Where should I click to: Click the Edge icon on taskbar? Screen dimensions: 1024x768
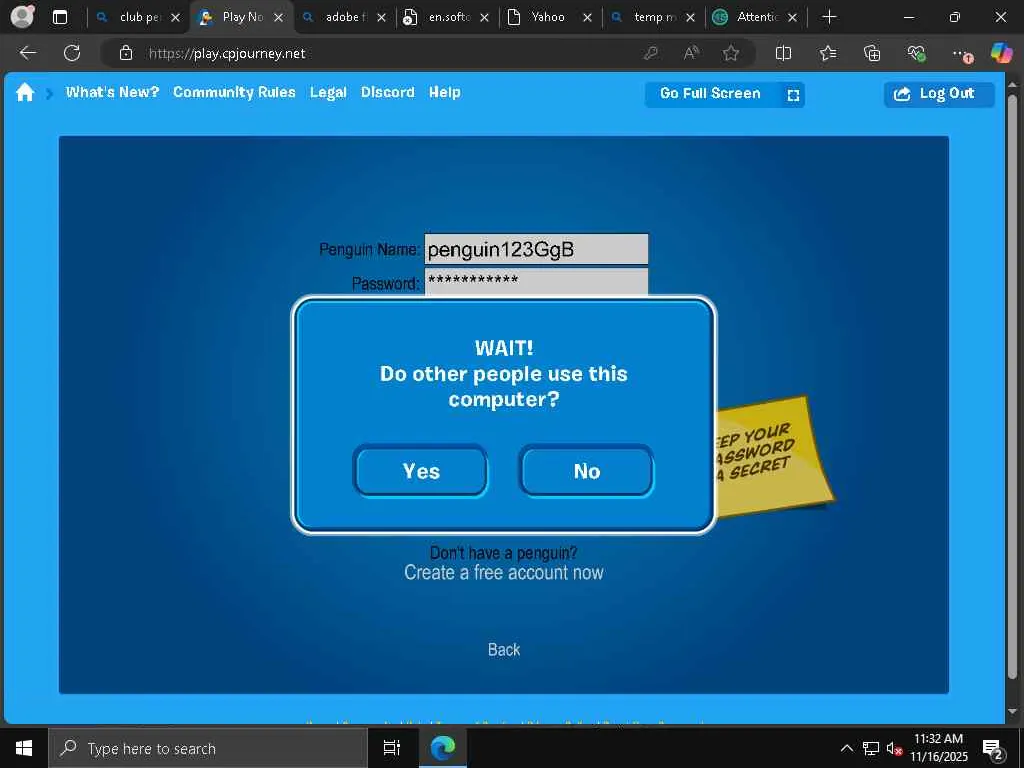click(443, 748)
